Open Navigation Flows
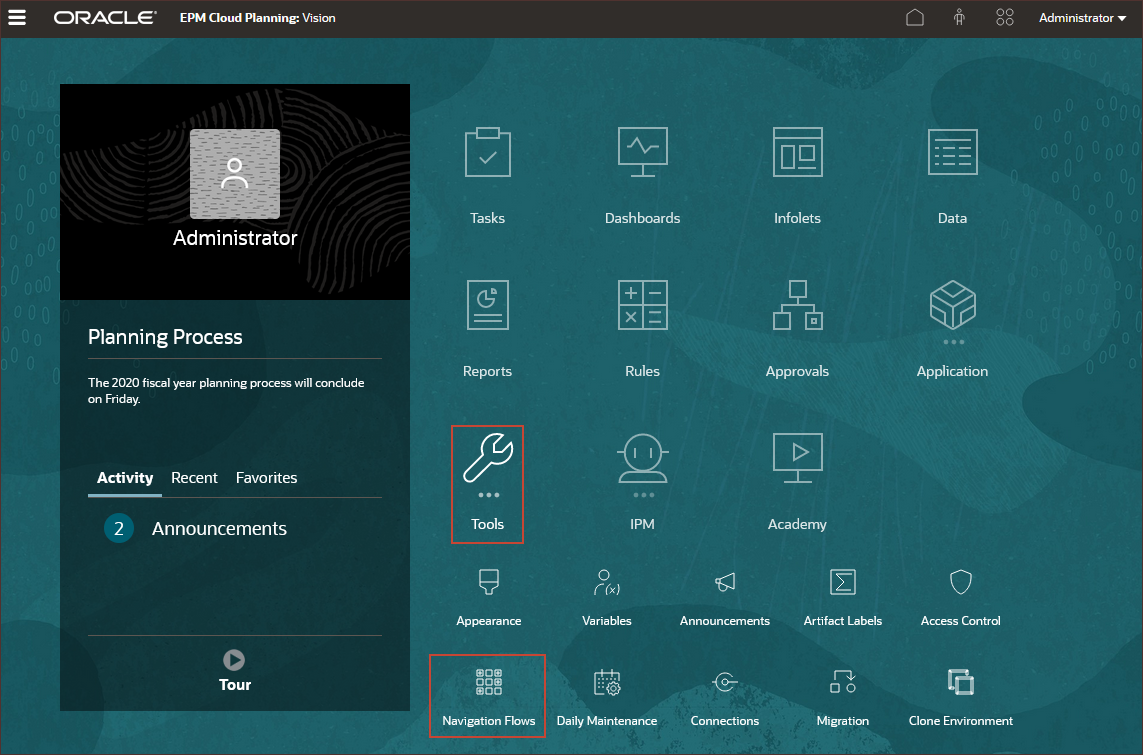Image resolution: width=1143 pixels, height=755 pixels. coord(488,697)
